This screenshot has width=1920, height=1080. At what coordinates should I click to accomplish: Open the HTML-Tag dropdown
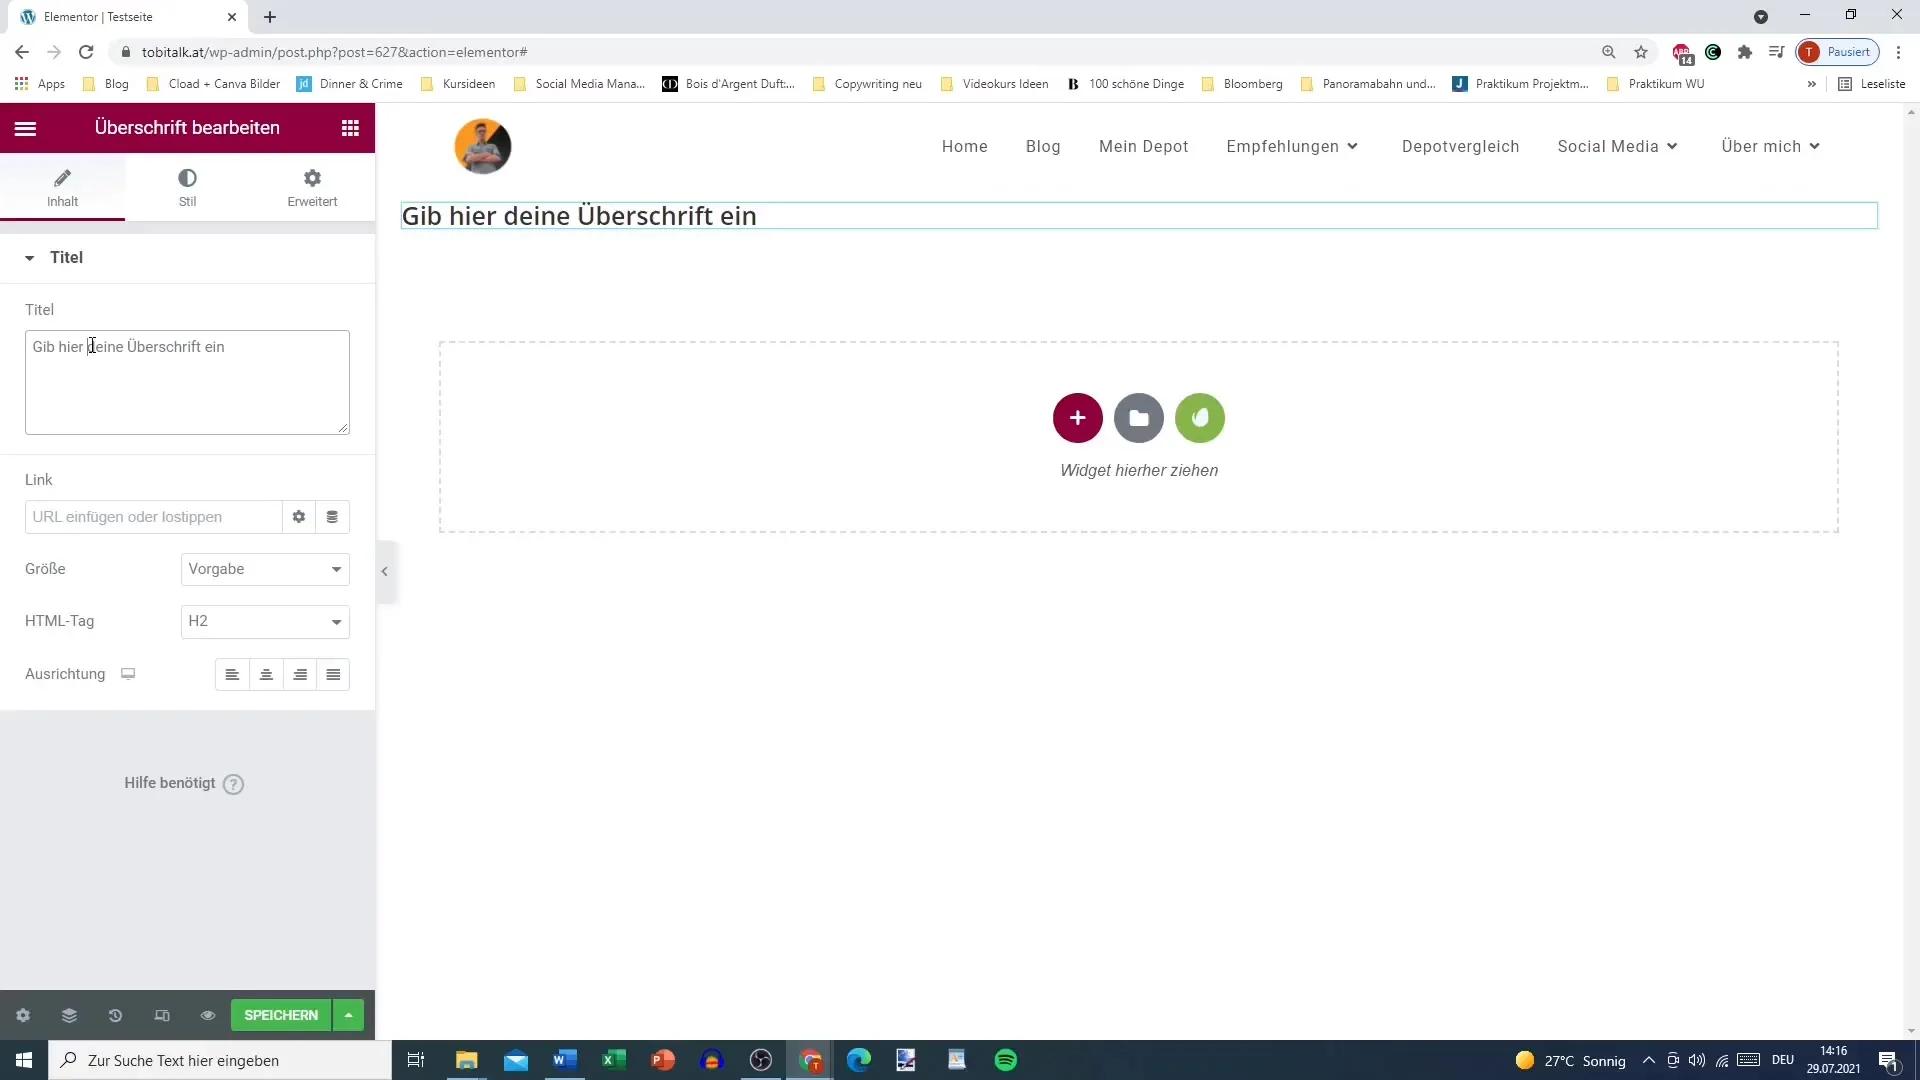(265, 621)
